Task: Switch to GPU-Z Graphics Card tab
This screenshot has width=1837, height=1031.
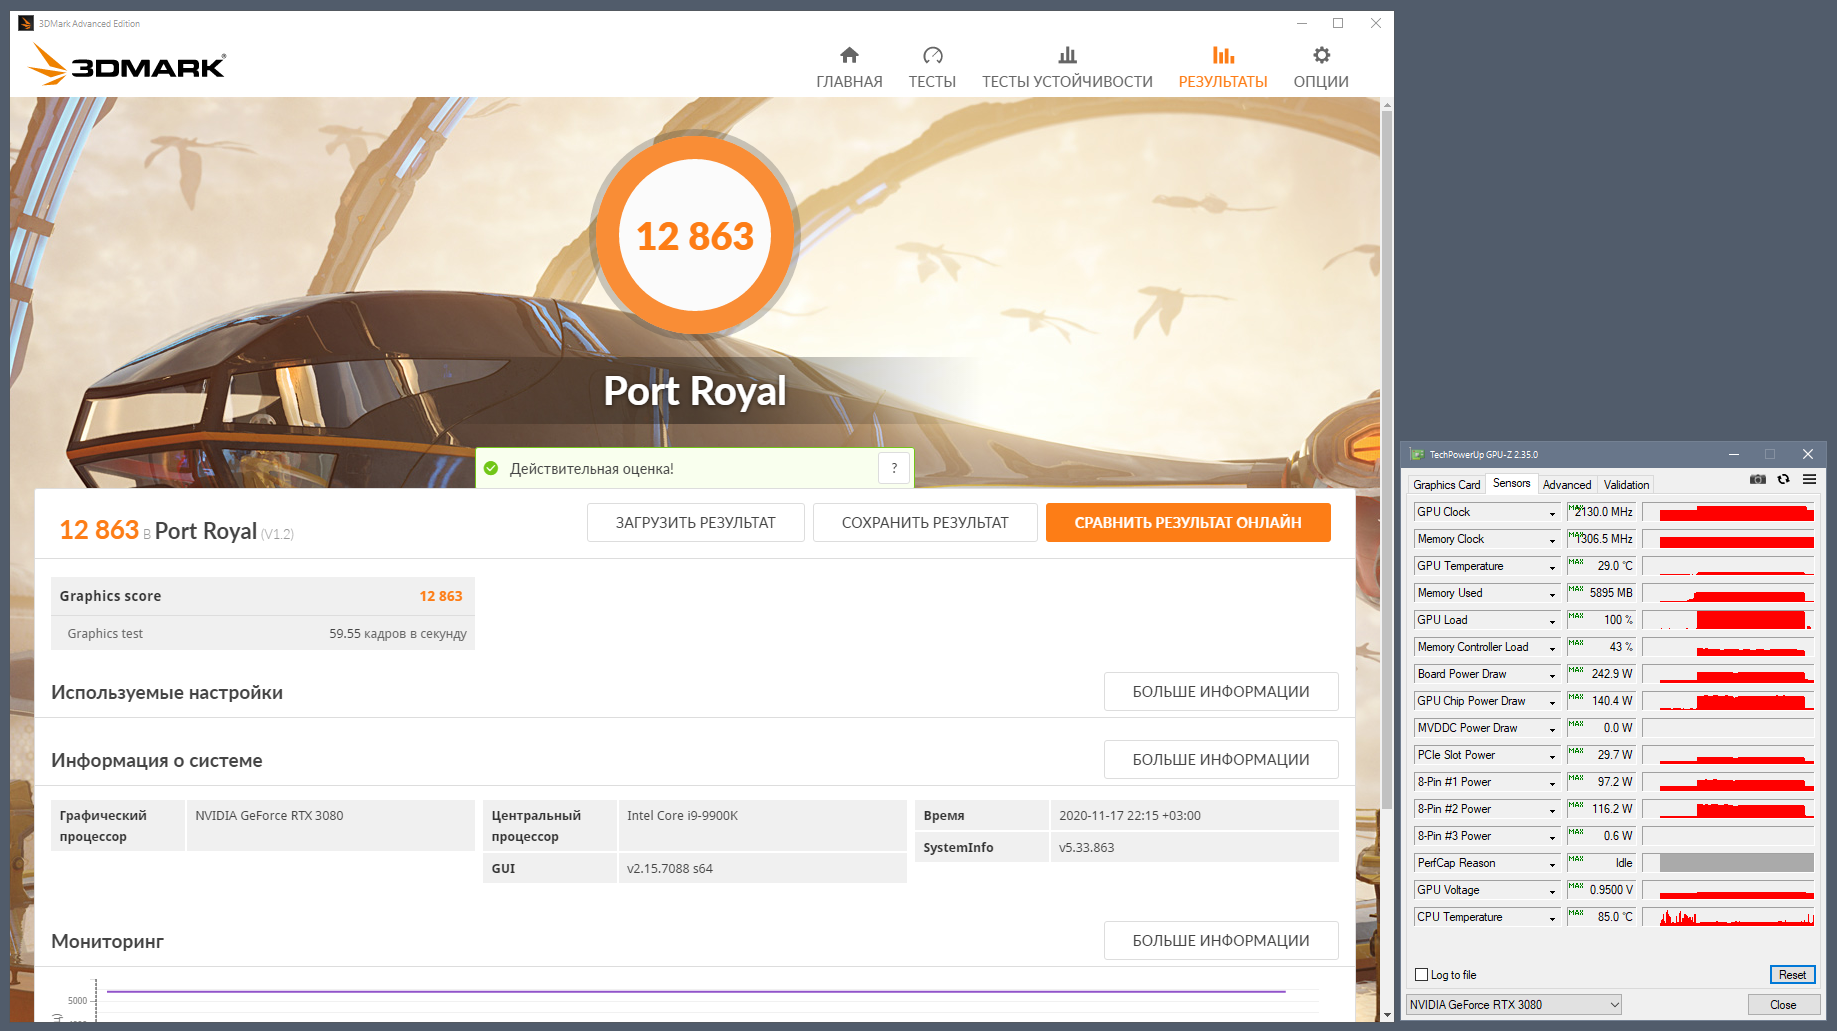Action: click(1446, 485)
